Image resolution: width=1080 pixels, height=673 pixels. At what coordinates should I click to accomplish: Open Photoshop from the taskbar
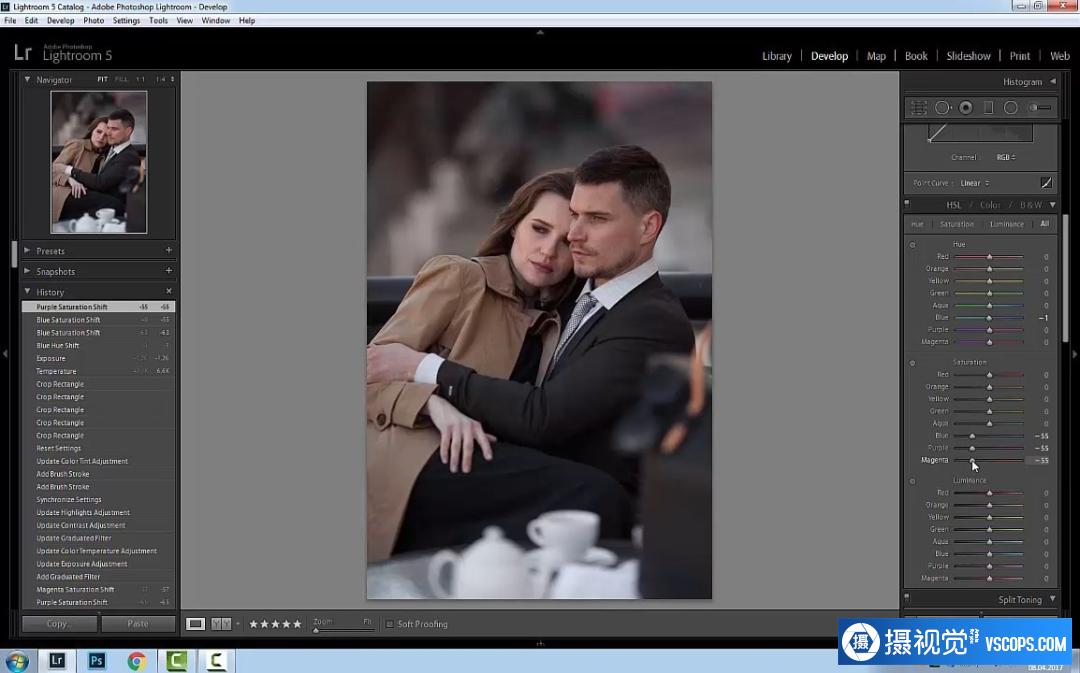pos(97,661)
